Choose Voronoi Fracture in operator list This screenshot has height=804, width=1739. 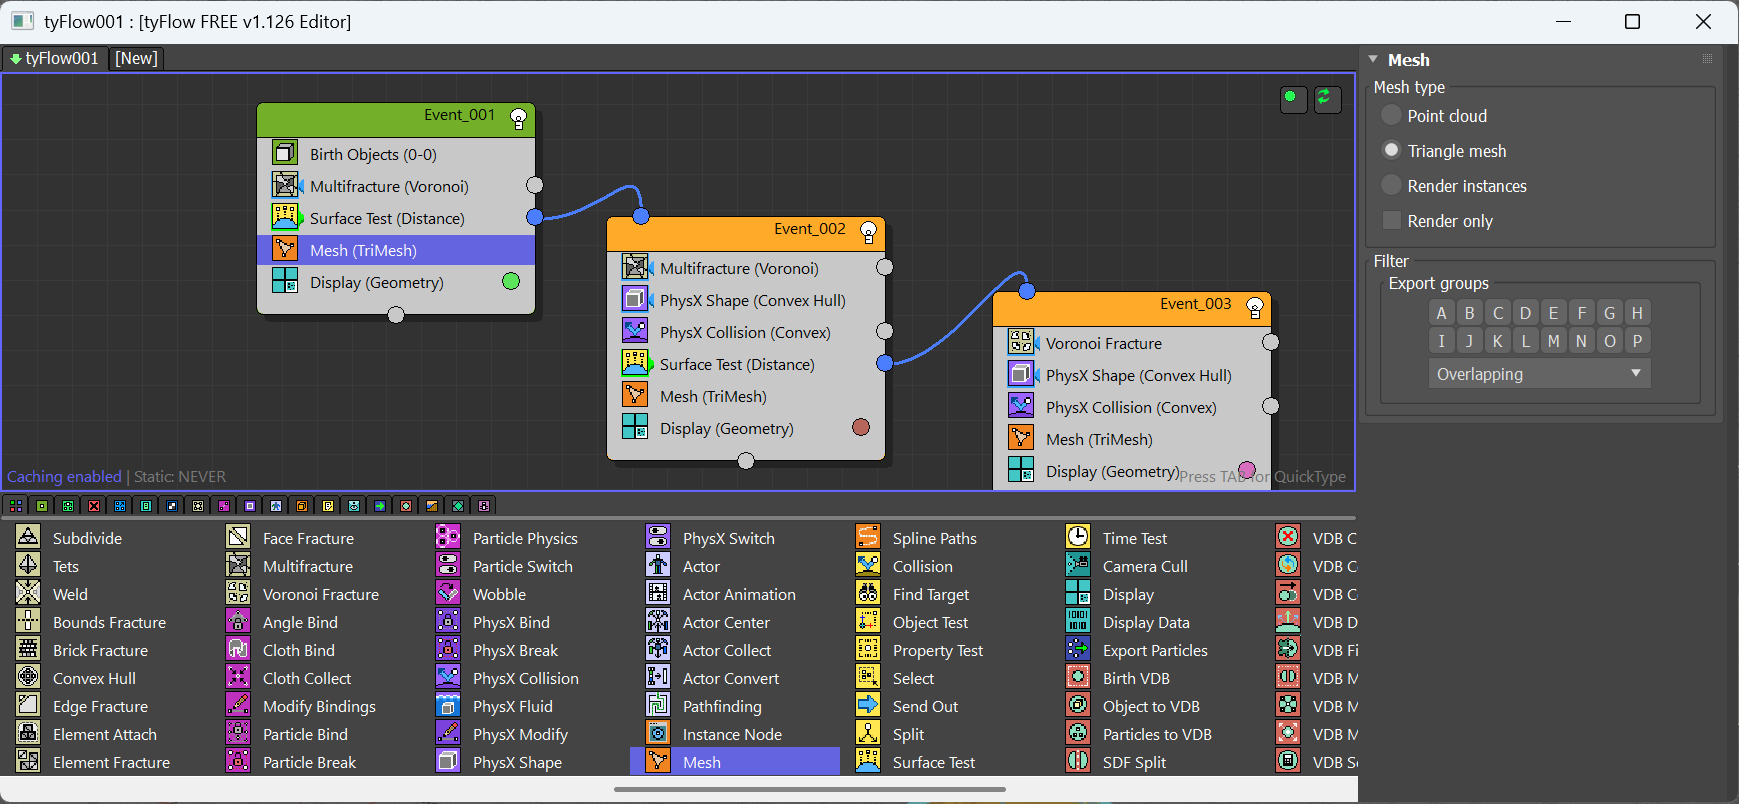pyautogui.click(x=321, y=594)
